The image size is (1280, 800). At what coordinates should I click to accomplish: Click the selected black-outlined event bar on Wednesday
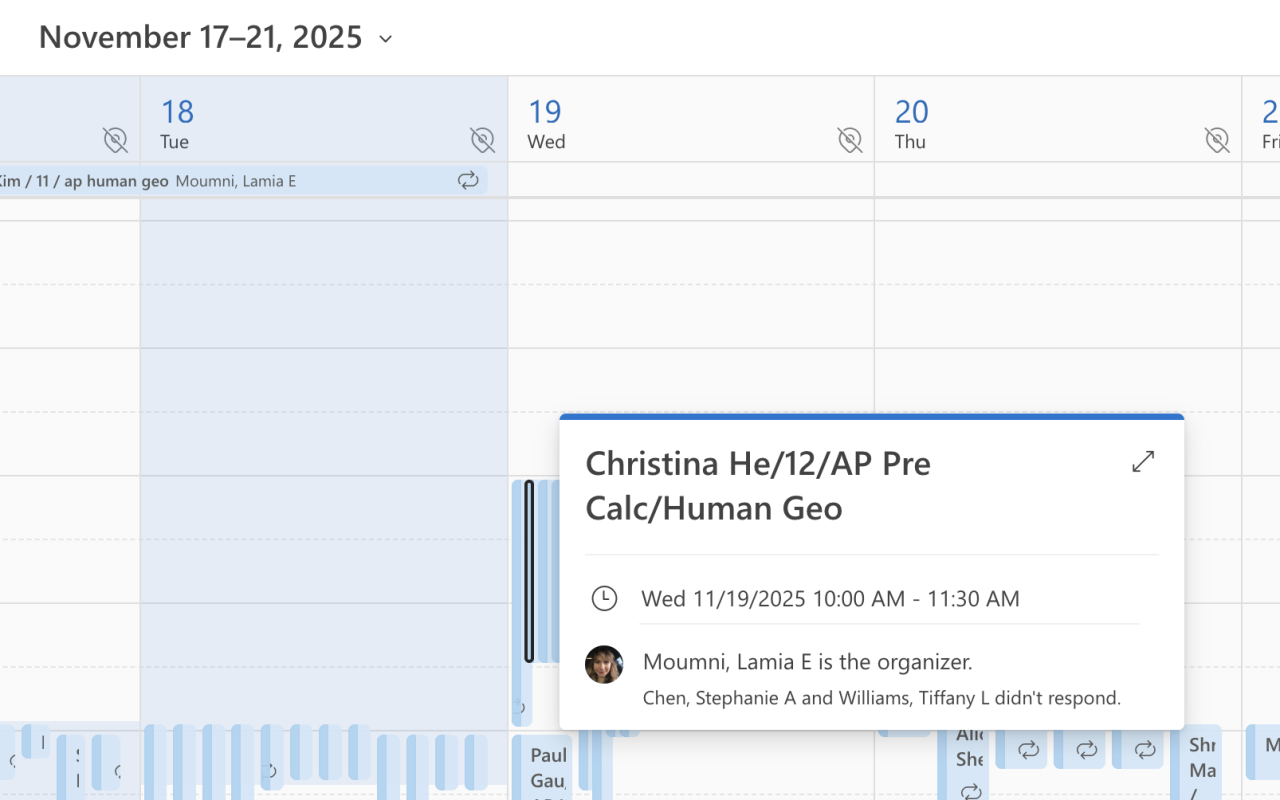click(x=529, y=570)
